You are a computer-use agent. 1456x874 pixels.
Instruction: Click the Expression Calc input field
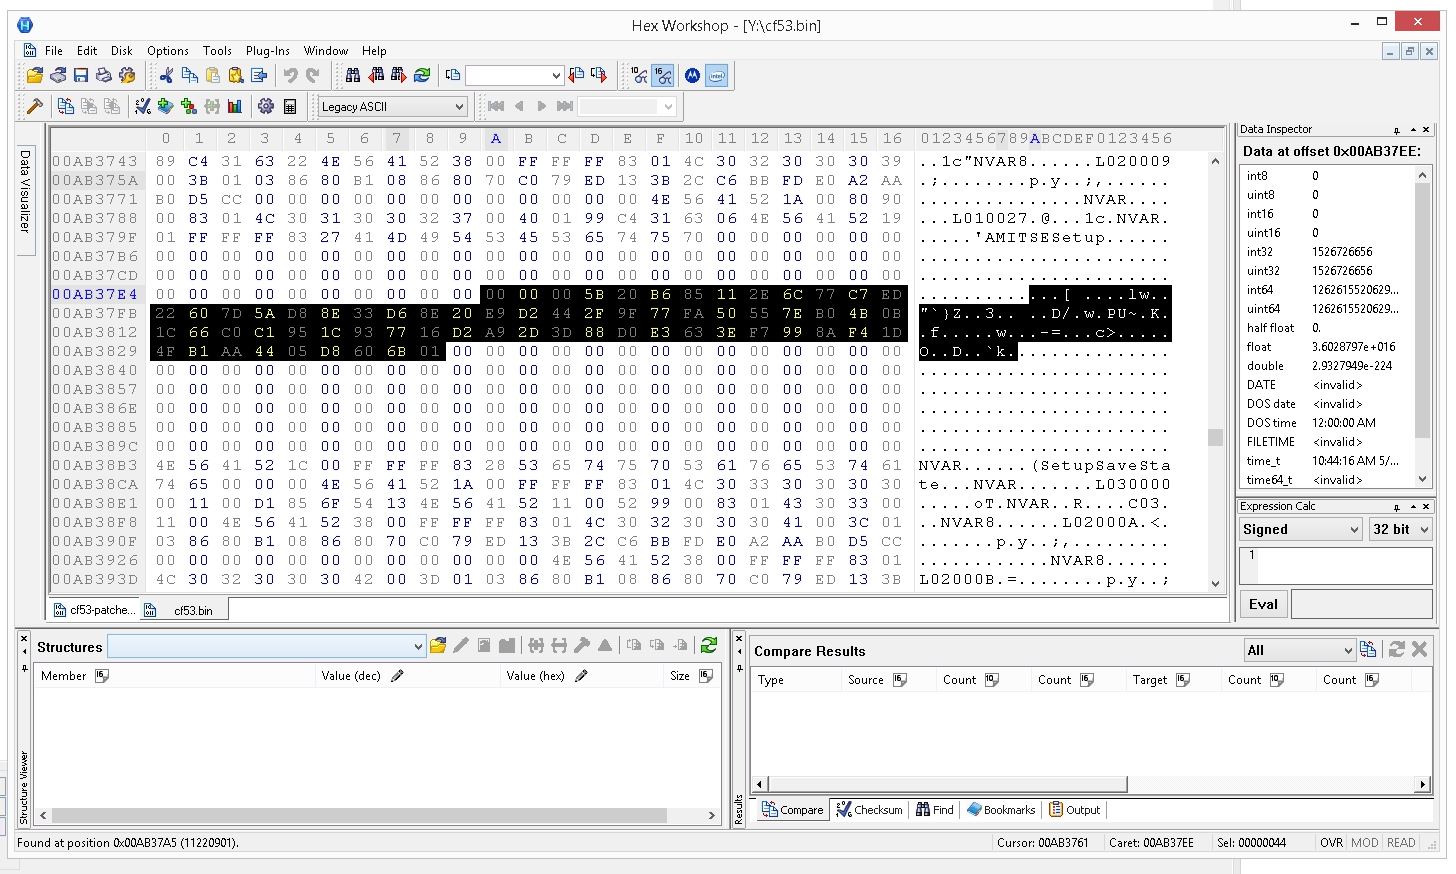1335,565
